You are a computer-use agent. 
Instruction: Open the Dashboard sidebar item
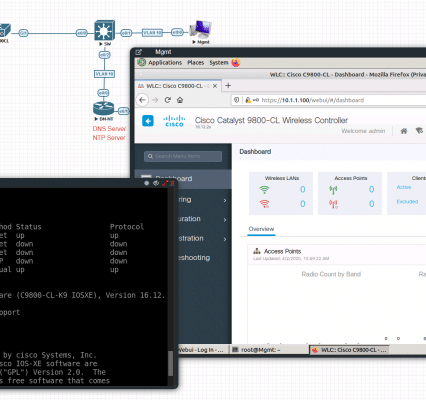click(x=183, y=179)
